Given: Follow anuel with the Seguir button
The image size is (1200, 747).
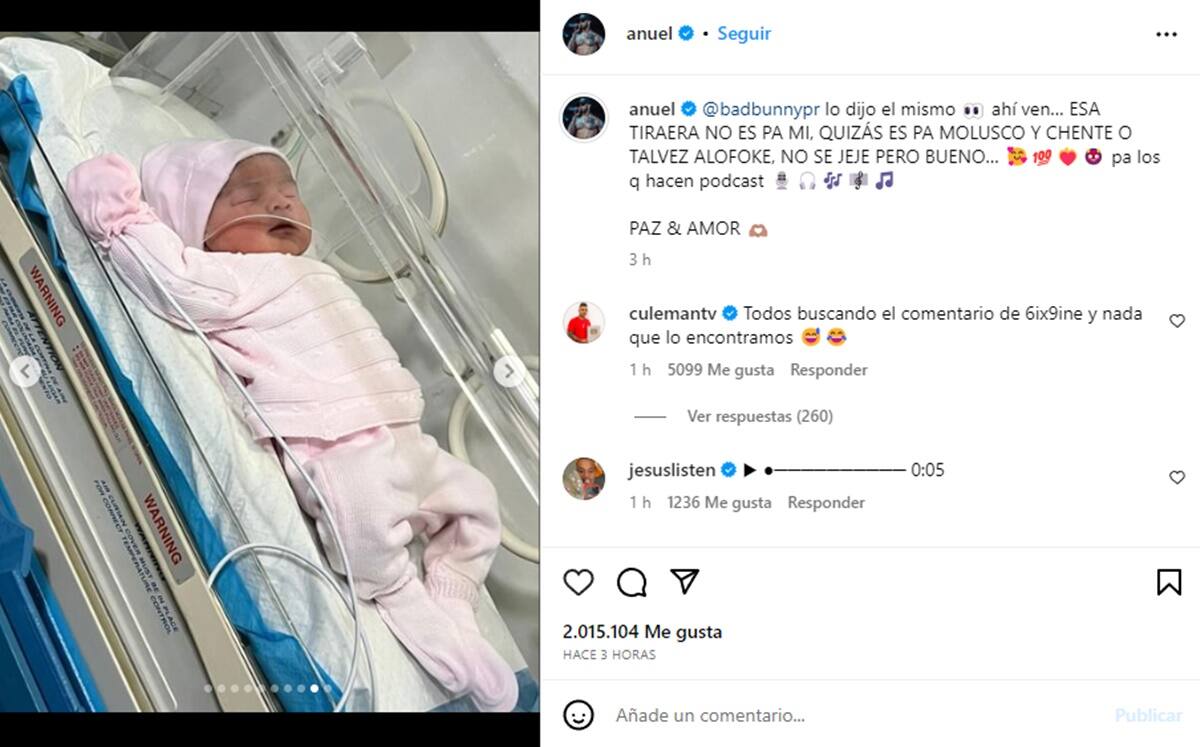Looking at the screenshot, I should tap(744, 33).
